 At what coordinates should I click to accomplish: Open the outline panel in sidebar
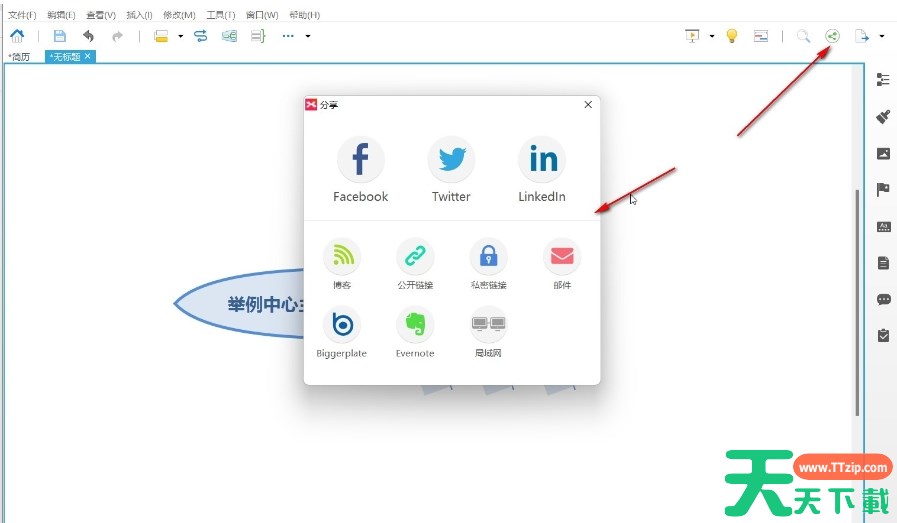883,80
